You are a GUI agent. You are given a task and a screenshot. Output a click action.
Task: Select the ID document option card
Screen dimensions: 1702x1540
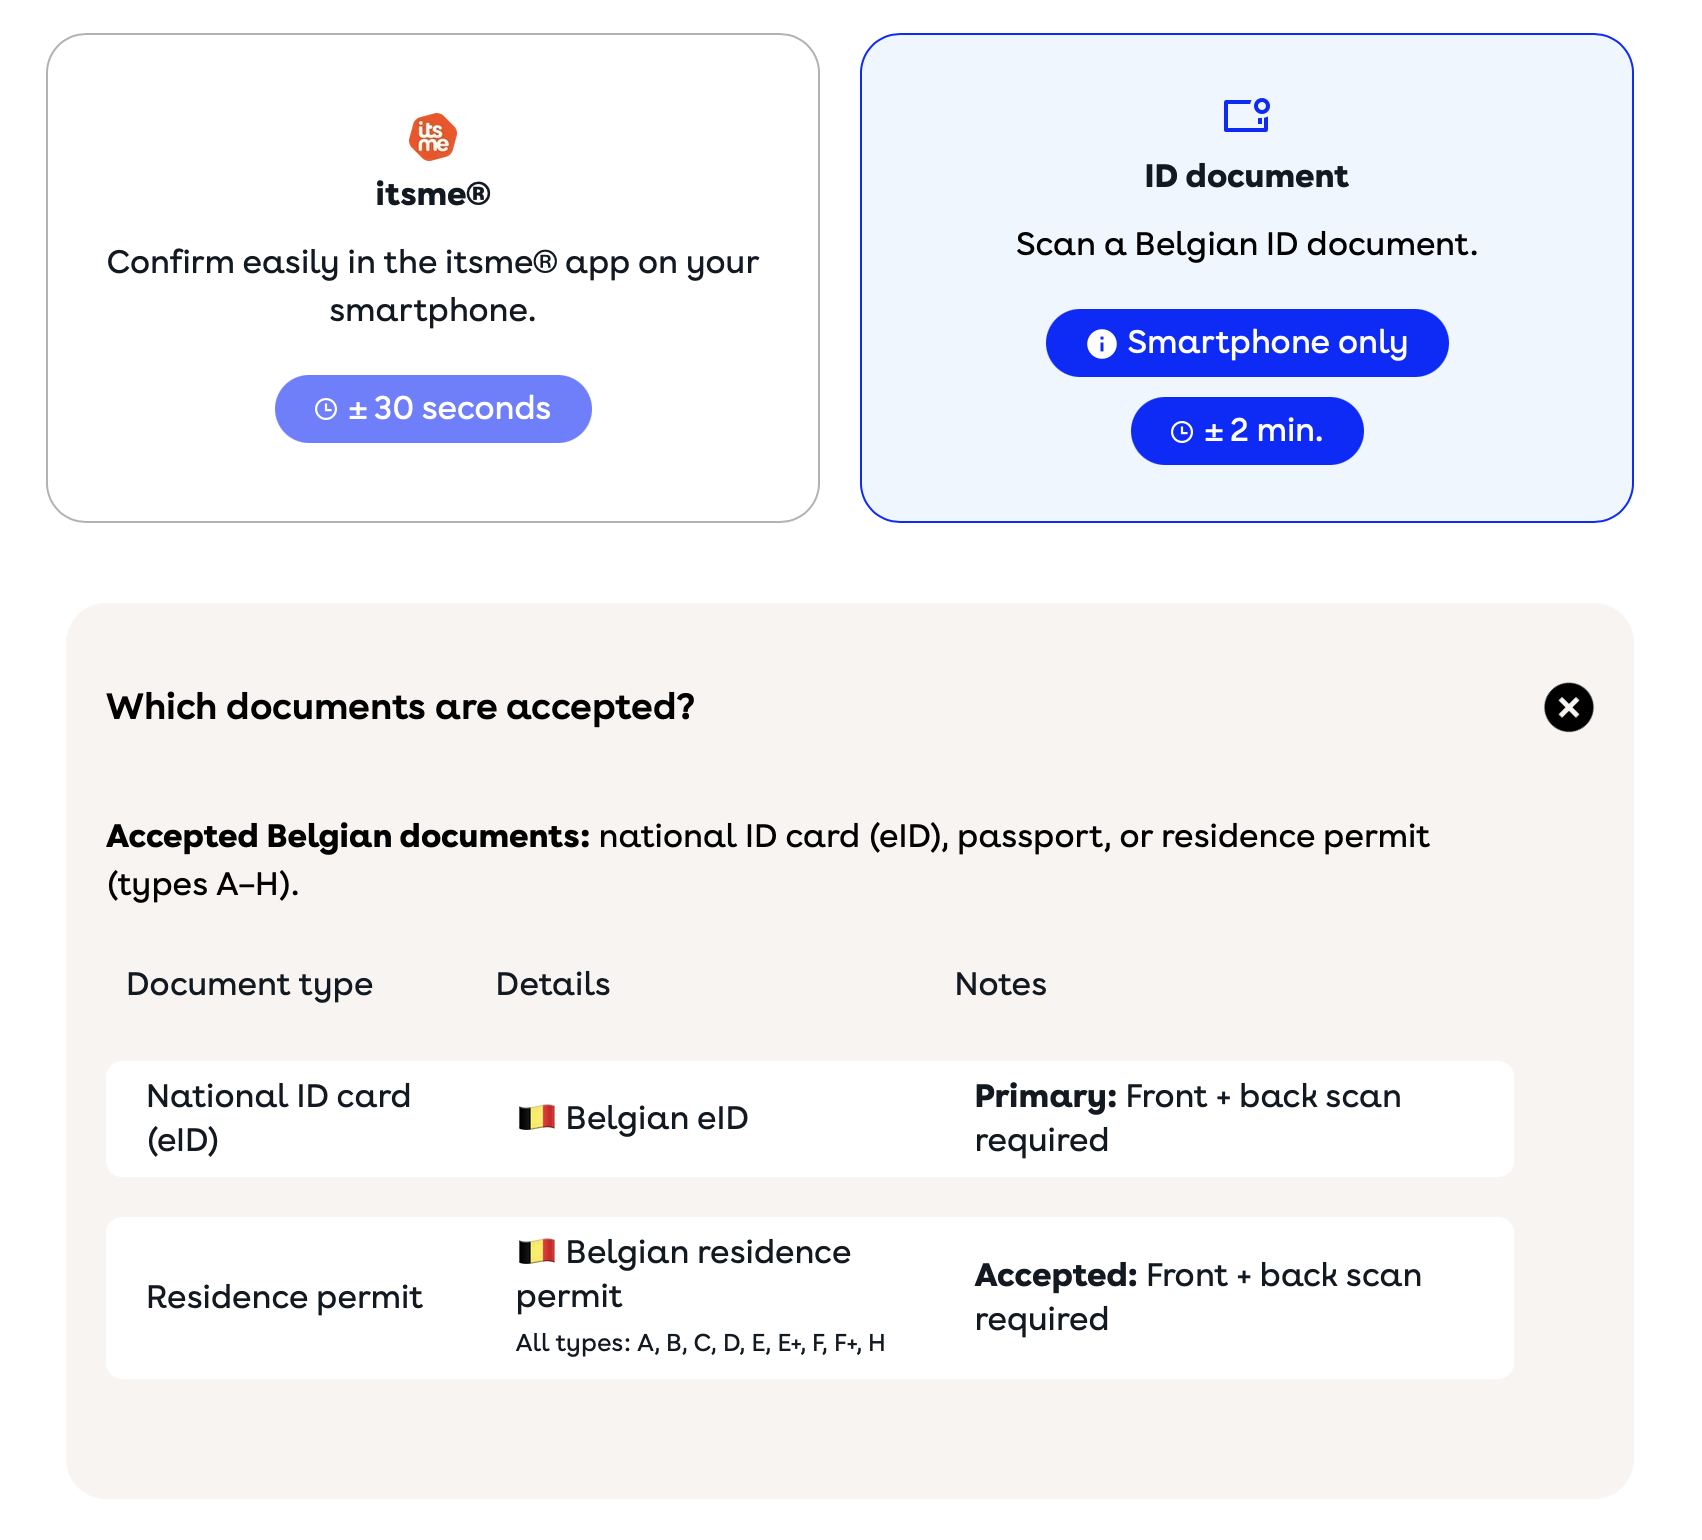tap(1247, 278)
